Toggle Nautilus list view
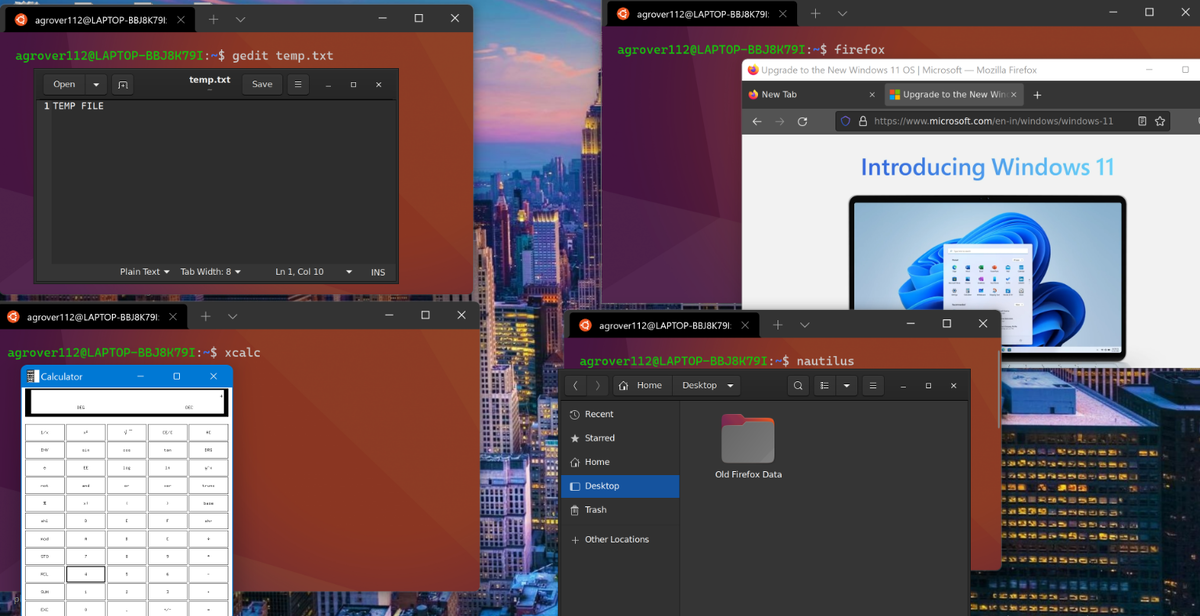This screenshot has height=616, width=1200. coord(824,385)
